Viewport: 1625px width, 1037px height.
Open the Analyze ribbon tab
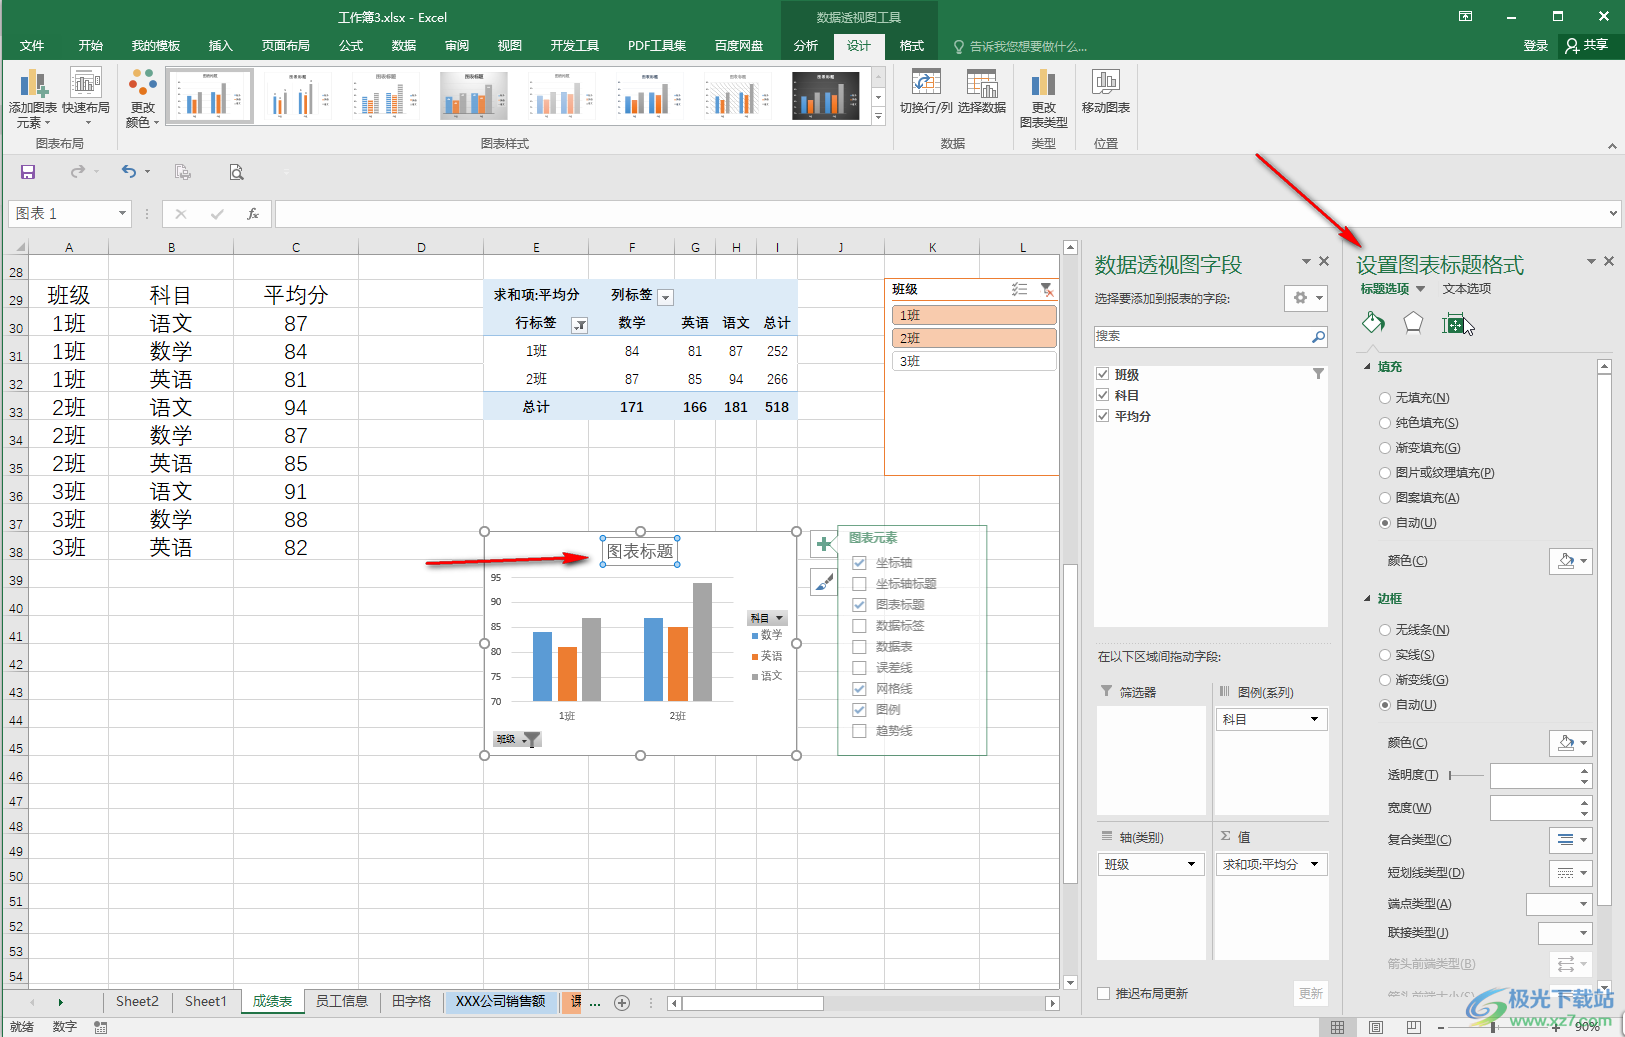pos(806,46)
